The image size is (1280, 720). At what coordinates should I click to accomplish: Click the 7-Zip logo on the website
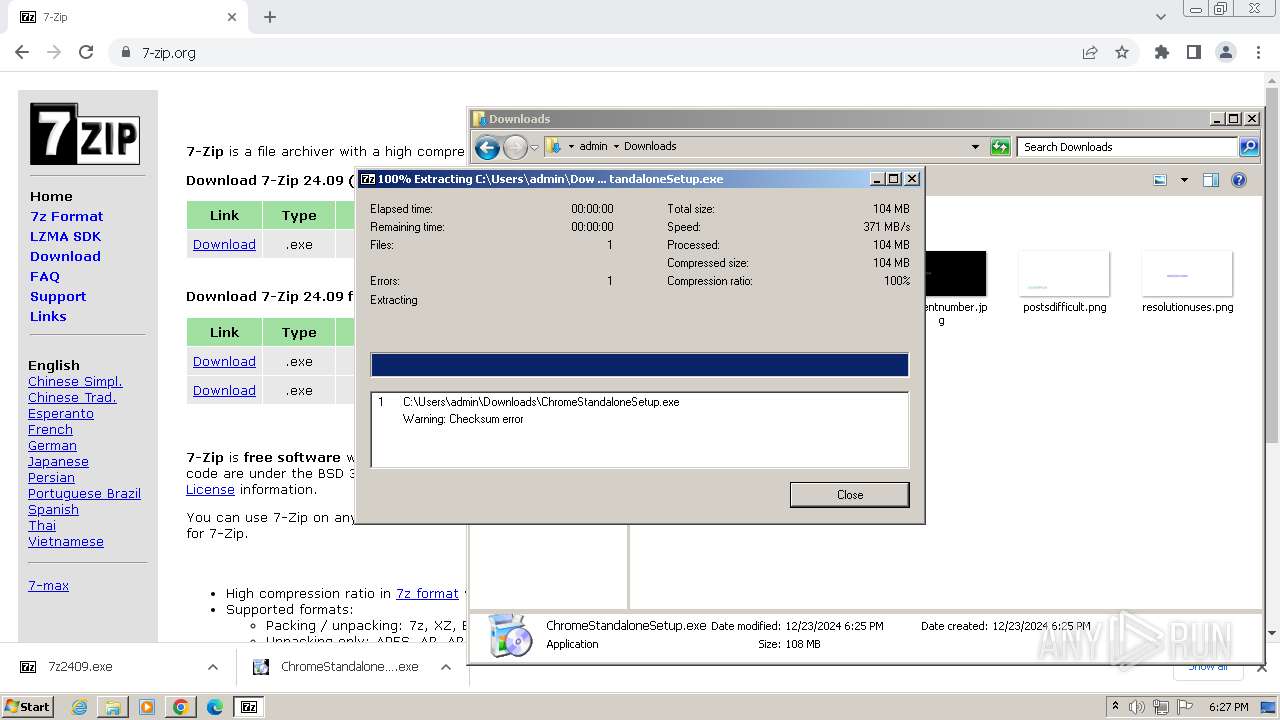85,134
